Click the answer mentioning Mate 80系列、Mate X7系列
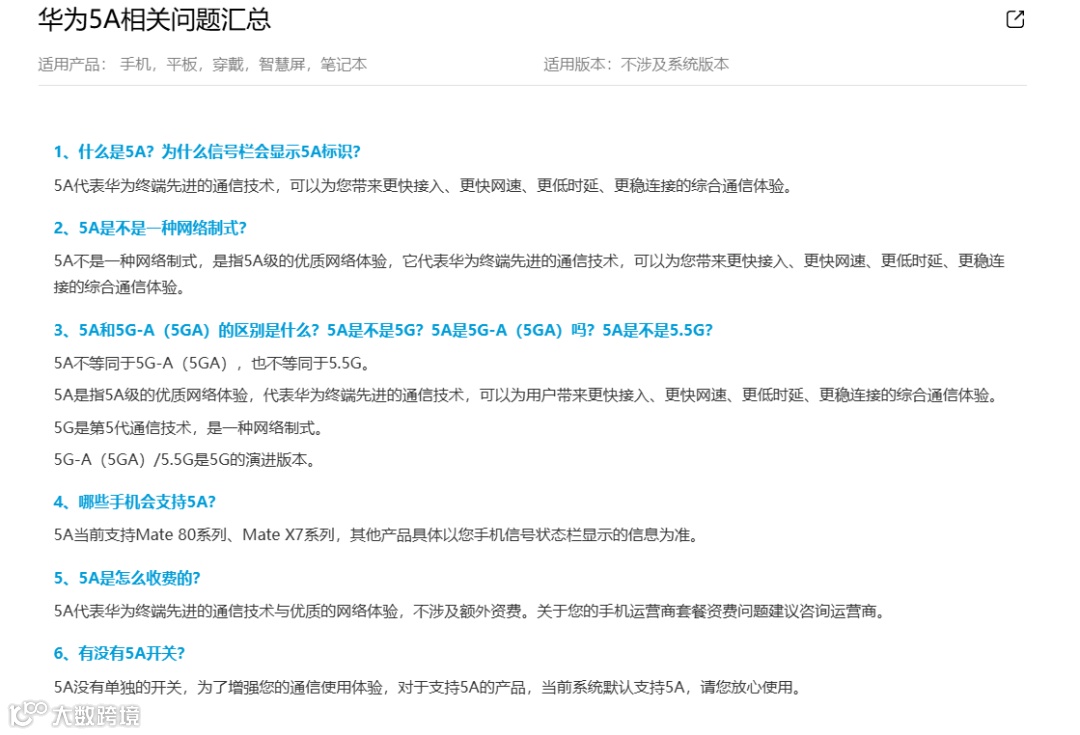This screenshot has width=1080, height=735. [376, 535]
